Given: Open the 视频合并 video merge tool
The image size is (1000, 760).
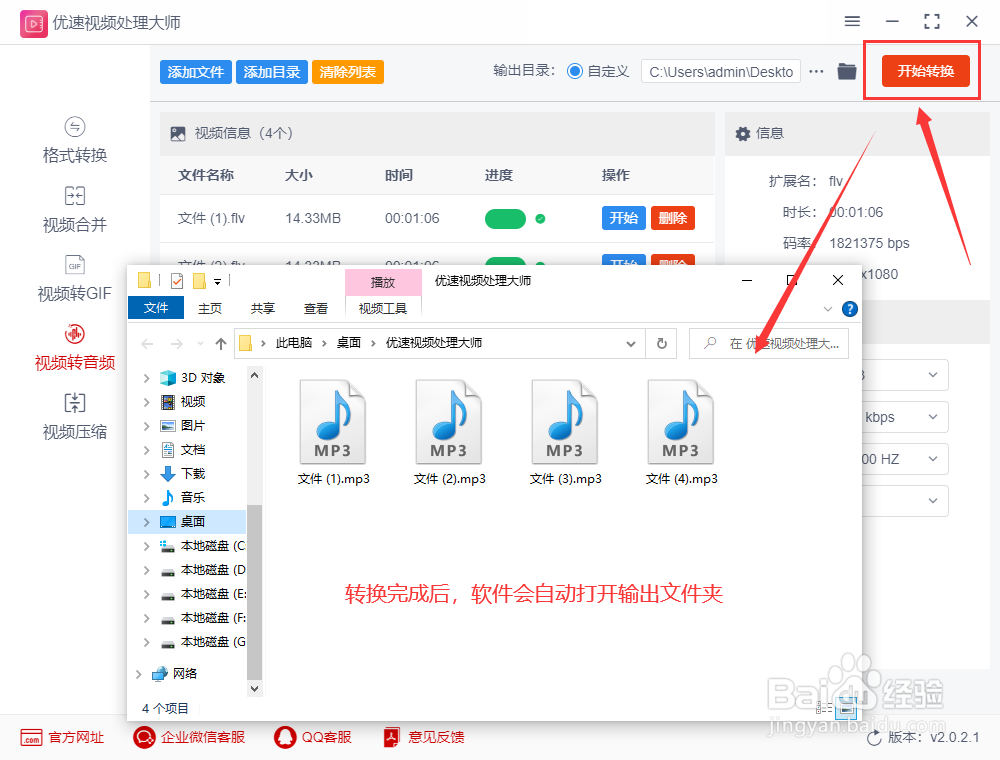Looking at the screenshot, I should tap(75, 210).
